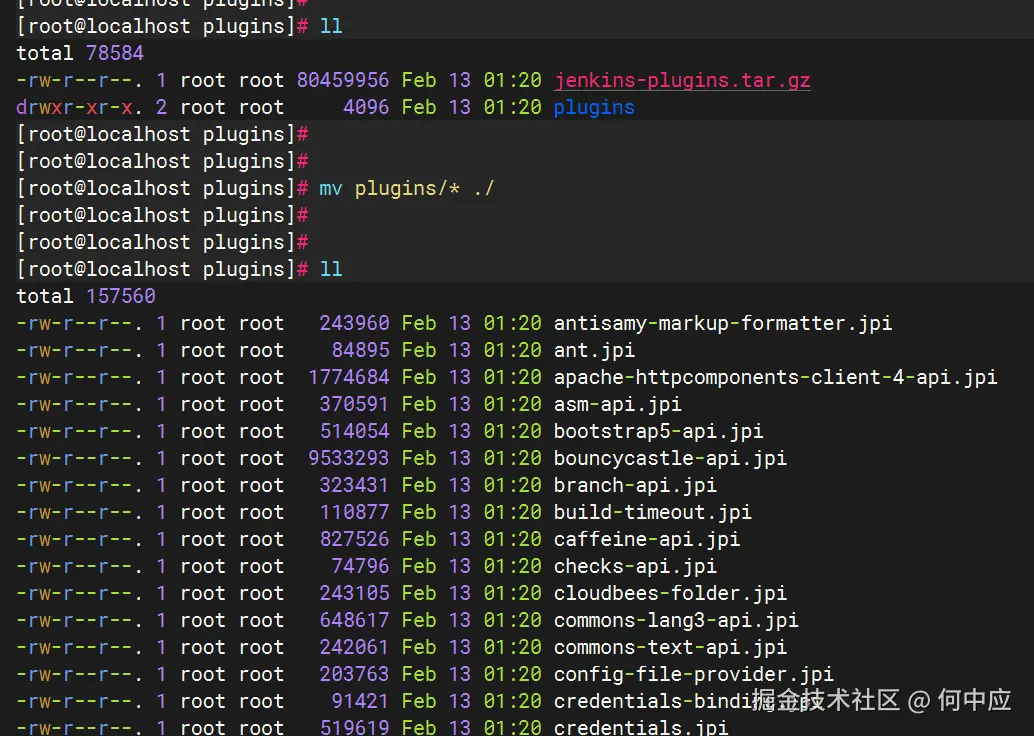Image resolution: width=1034 pixels, height=736 pixels.
Task: Click file size 242061
Action: 355,648
